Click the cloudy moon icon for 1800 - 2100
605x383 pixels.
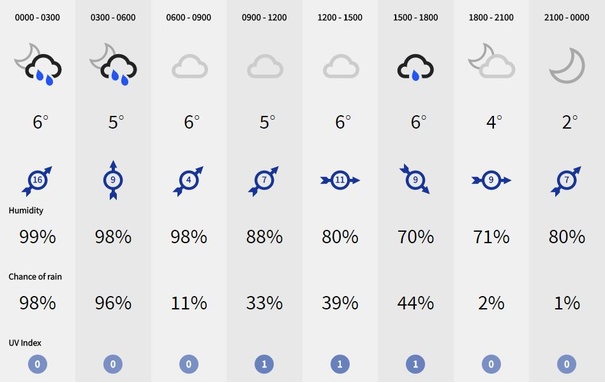pyautogui.click(x=491, y=61)
